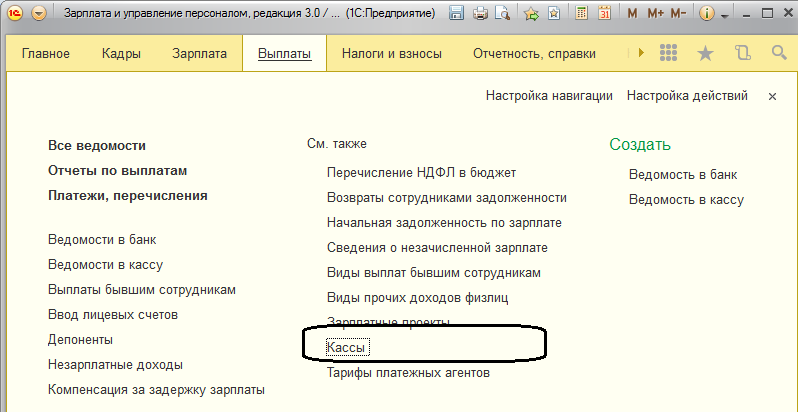The width and height of the screenshot is (798, 412).
Task: Open Компенсация за задержку зарплаты
Action: [156, 390]
